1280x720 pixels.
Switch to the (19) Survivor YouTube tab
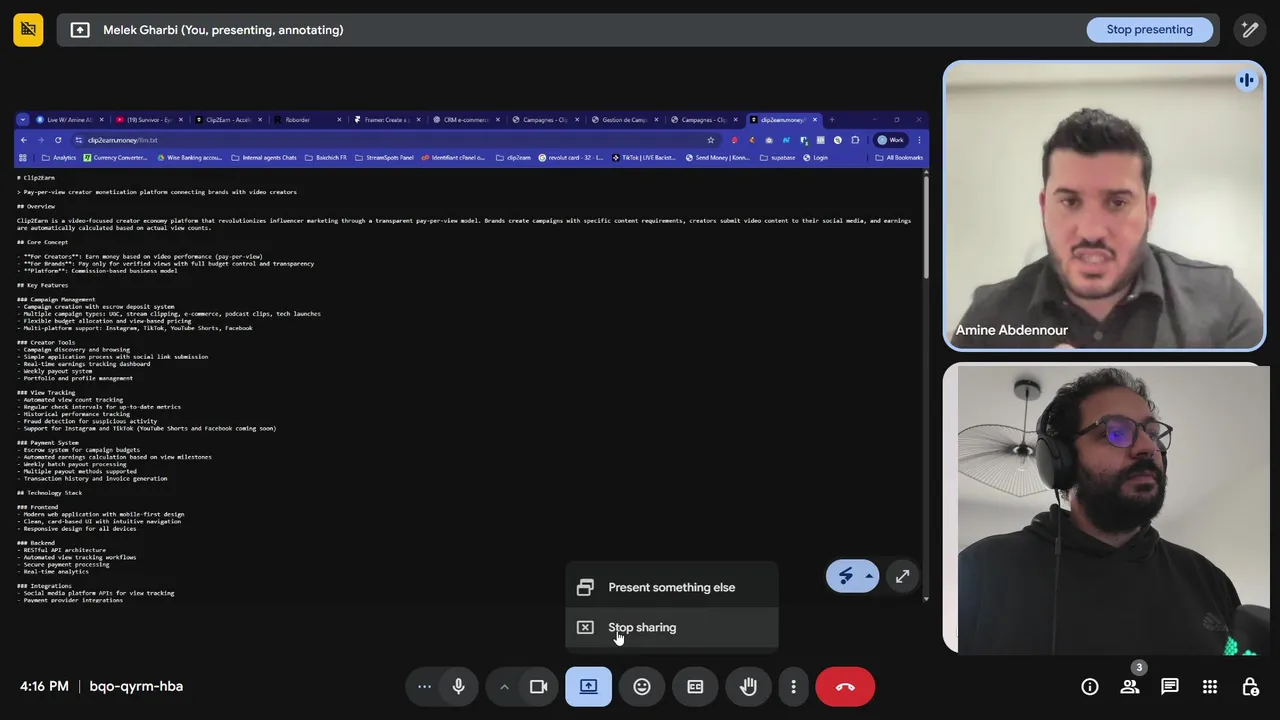pos(148,120)
